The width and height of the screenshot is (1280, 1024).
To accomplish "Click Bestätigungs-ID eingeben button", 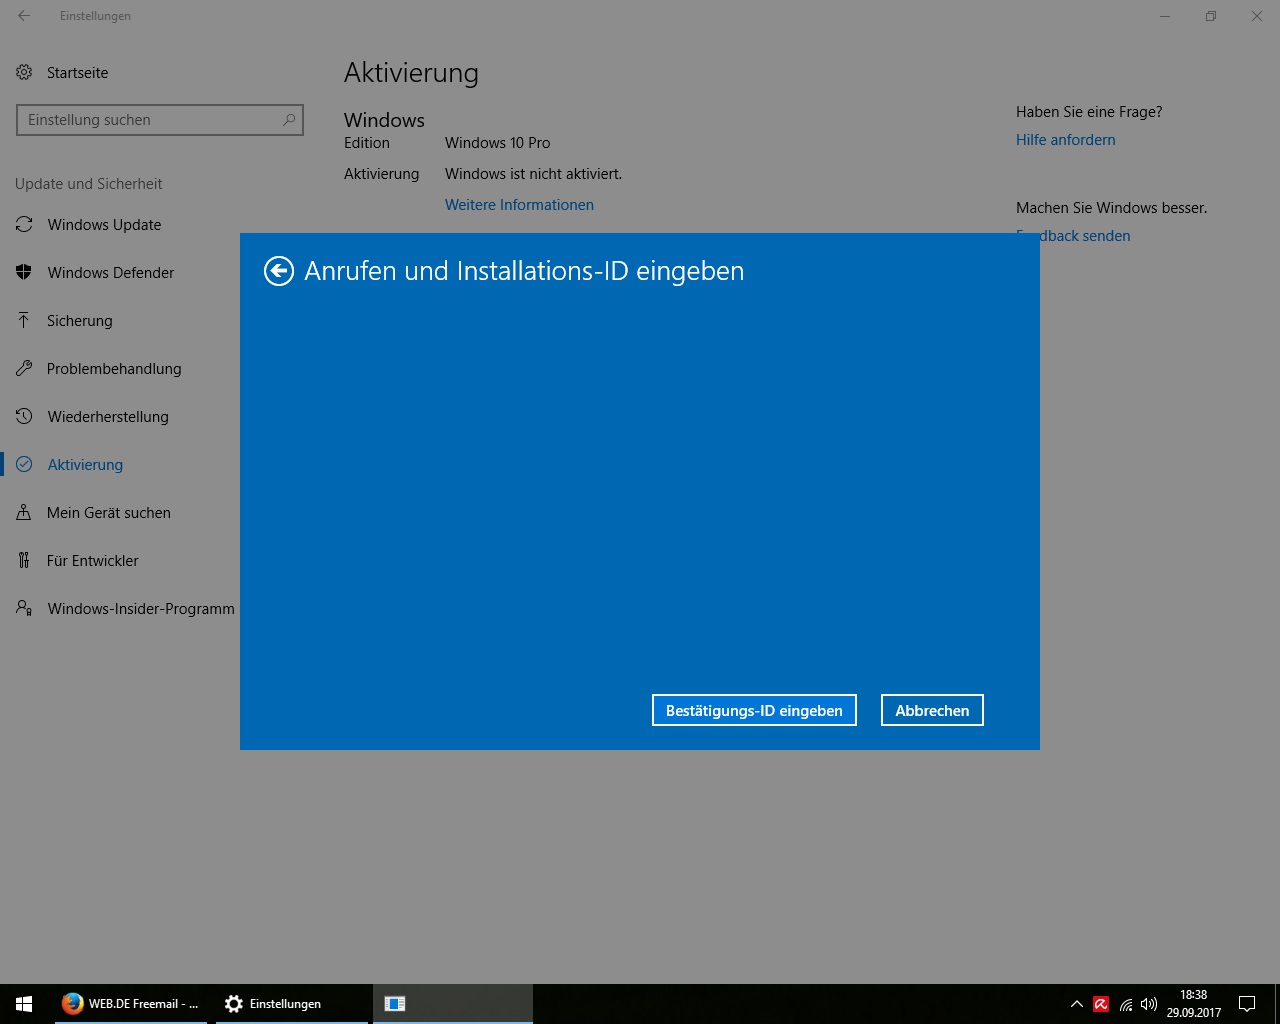I will (x=754, y=710).
